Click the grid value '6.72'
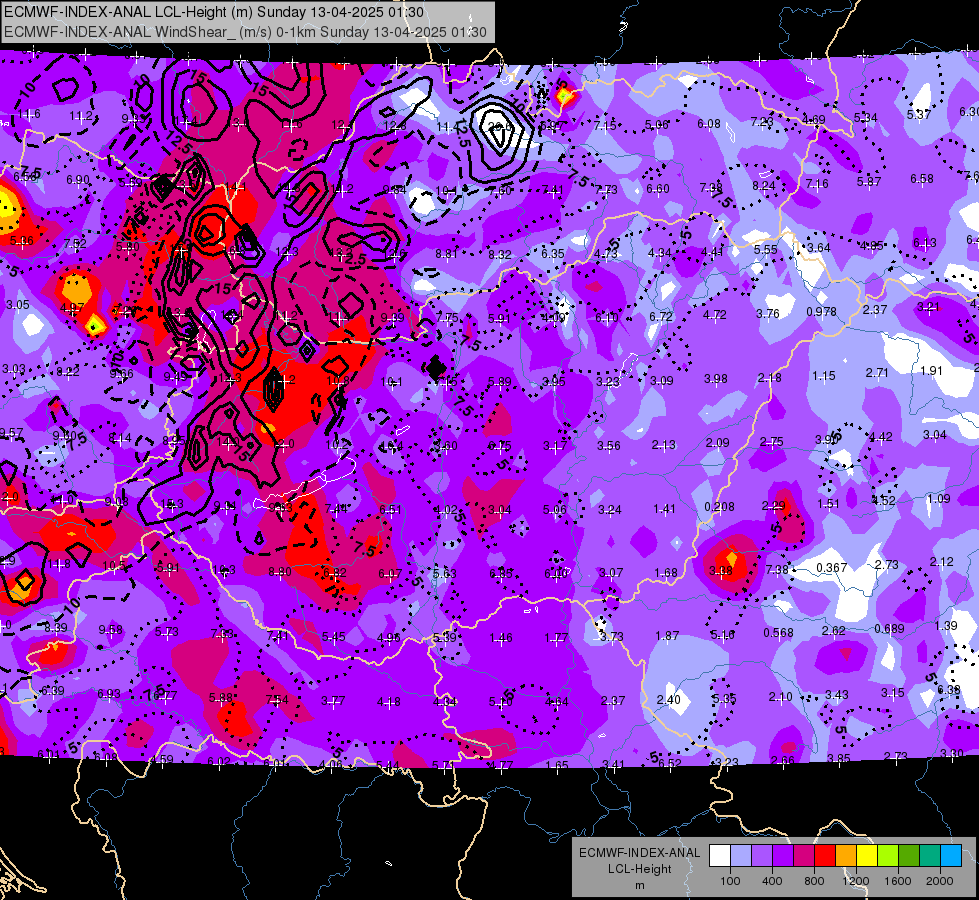Image resolution: width=979 pixels, height=900 pixels. tap(661, 317)
